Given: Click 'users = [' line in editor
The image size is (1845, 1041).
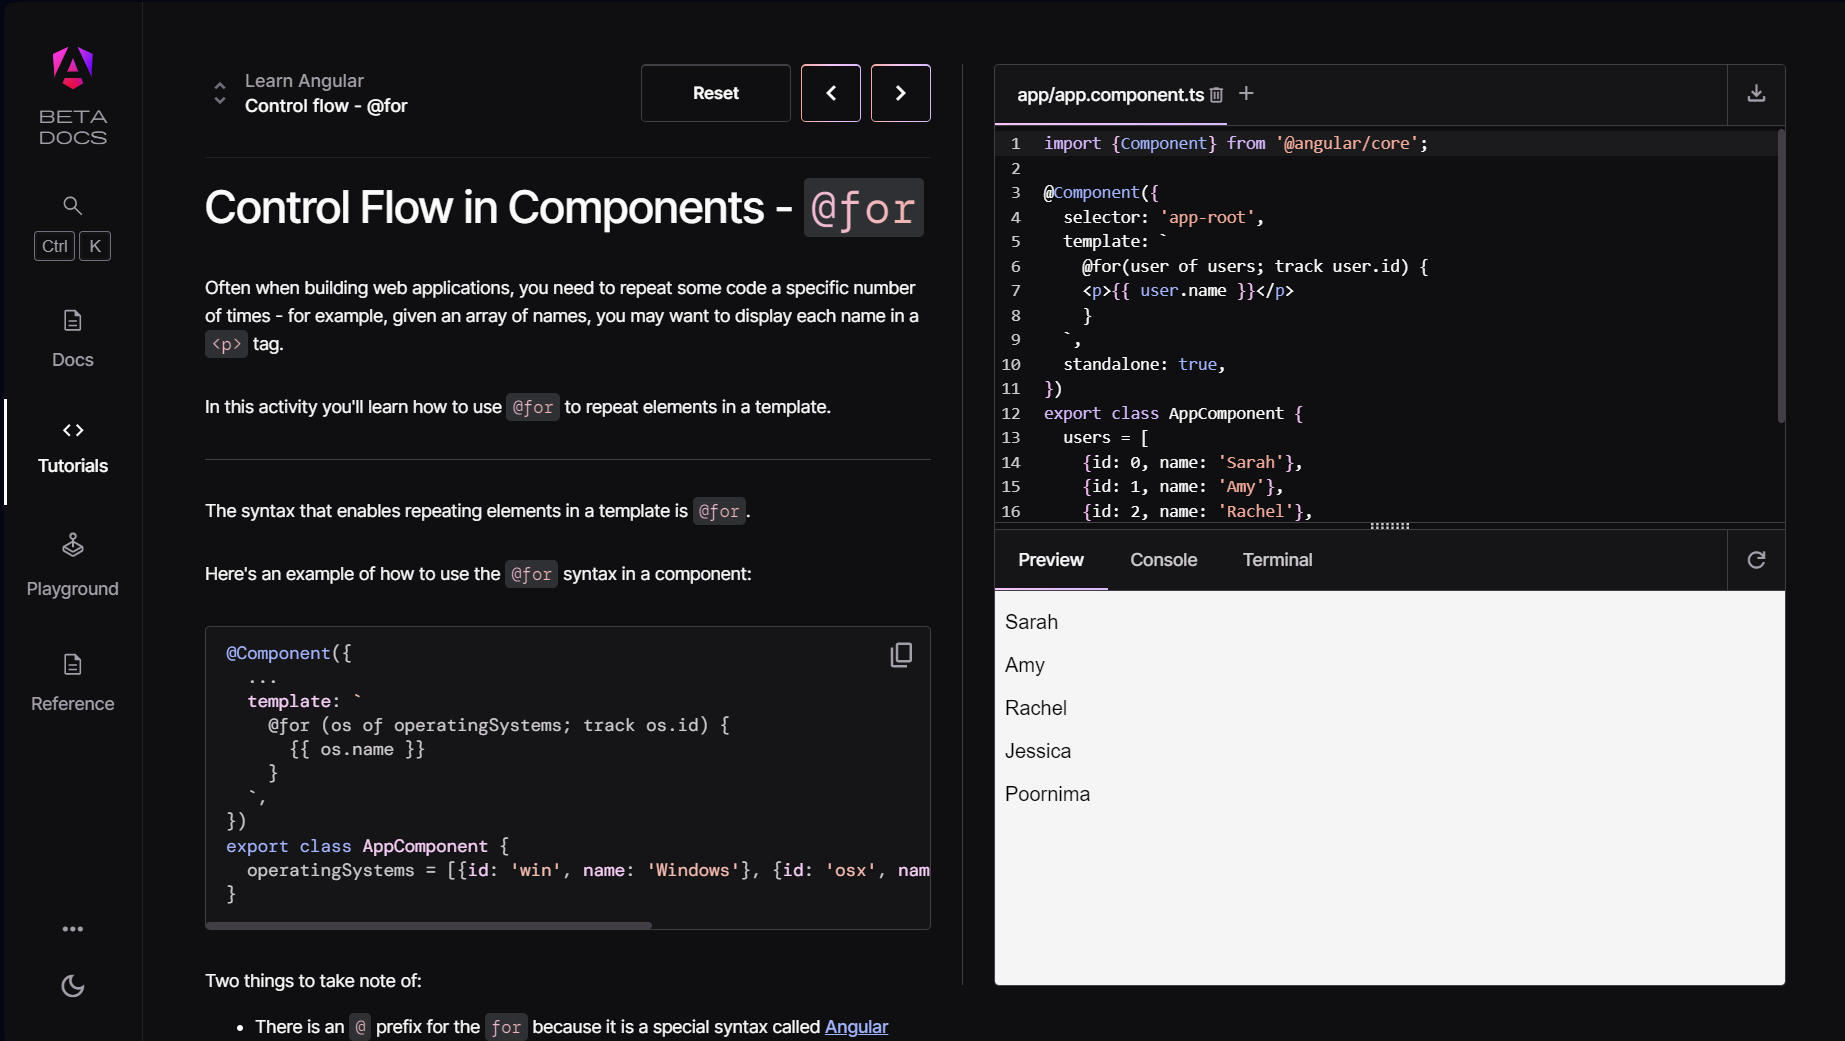Looking at the screenshot, I should 1106,437.
